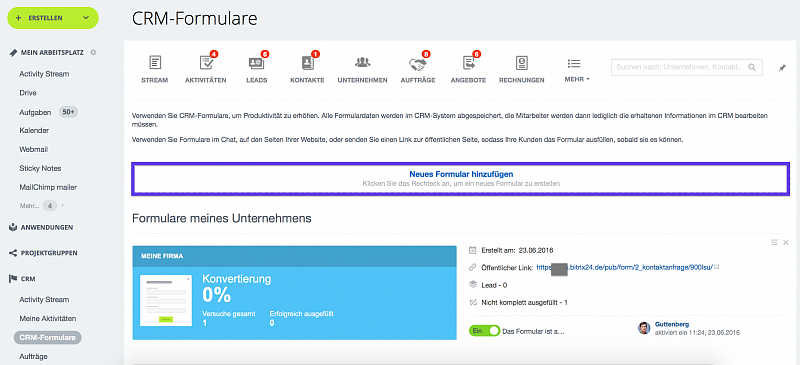Open MailChimp mailer in the sidebar
This screenshot has height=365, width=800.
(48, 187)
